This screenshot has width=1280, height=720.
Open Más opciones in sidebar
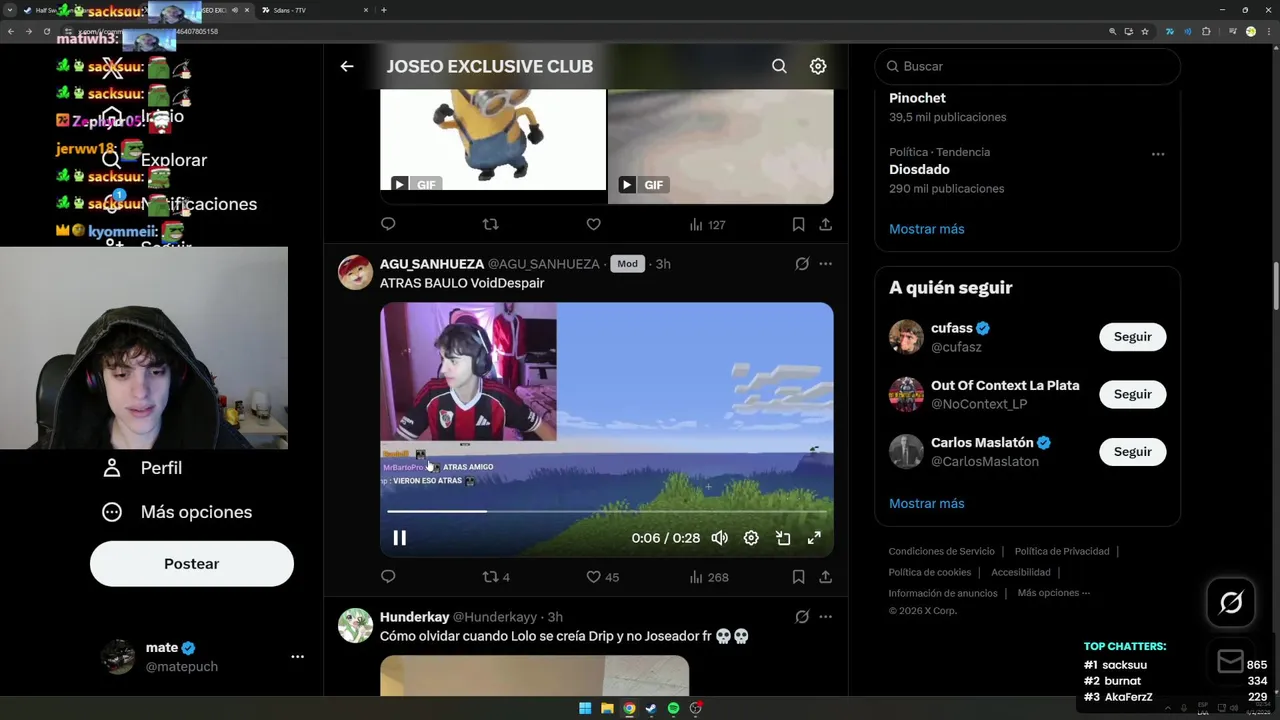click(x=177, y=512)
